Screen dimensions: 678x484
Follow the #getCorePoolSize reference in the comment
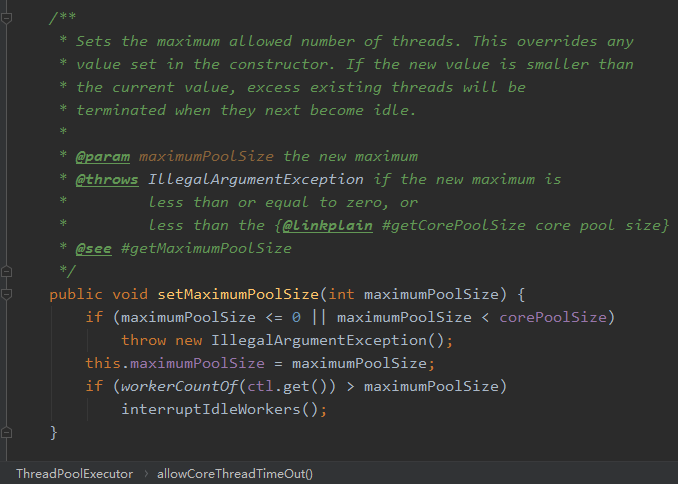pos(454,225)
